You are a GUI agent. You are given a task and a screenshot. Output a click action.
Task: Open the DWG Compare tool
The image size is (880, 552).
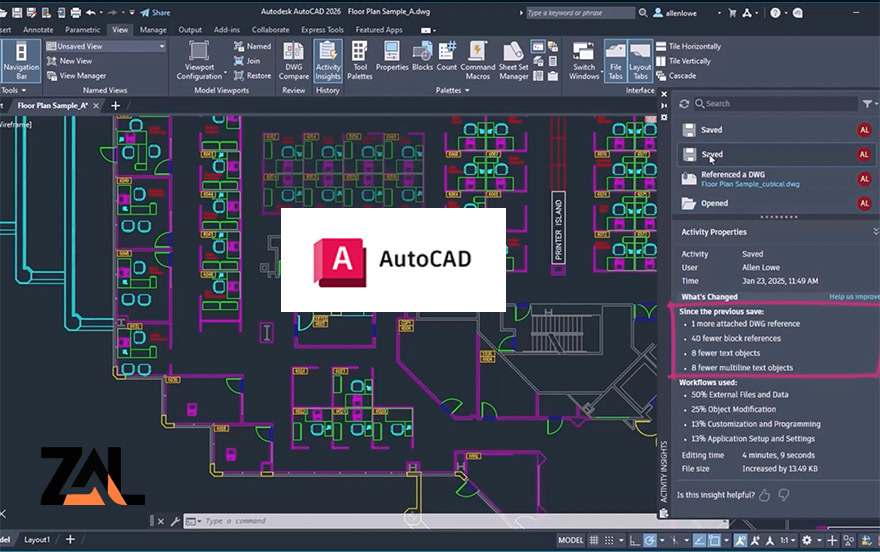[x=293, y=60]
